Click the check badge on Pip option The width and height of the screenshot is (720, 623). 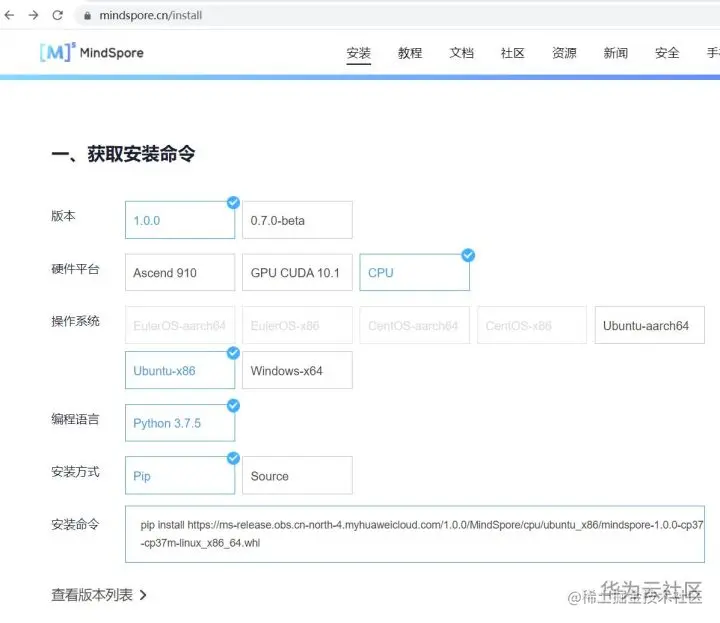[x=233, y=458]
